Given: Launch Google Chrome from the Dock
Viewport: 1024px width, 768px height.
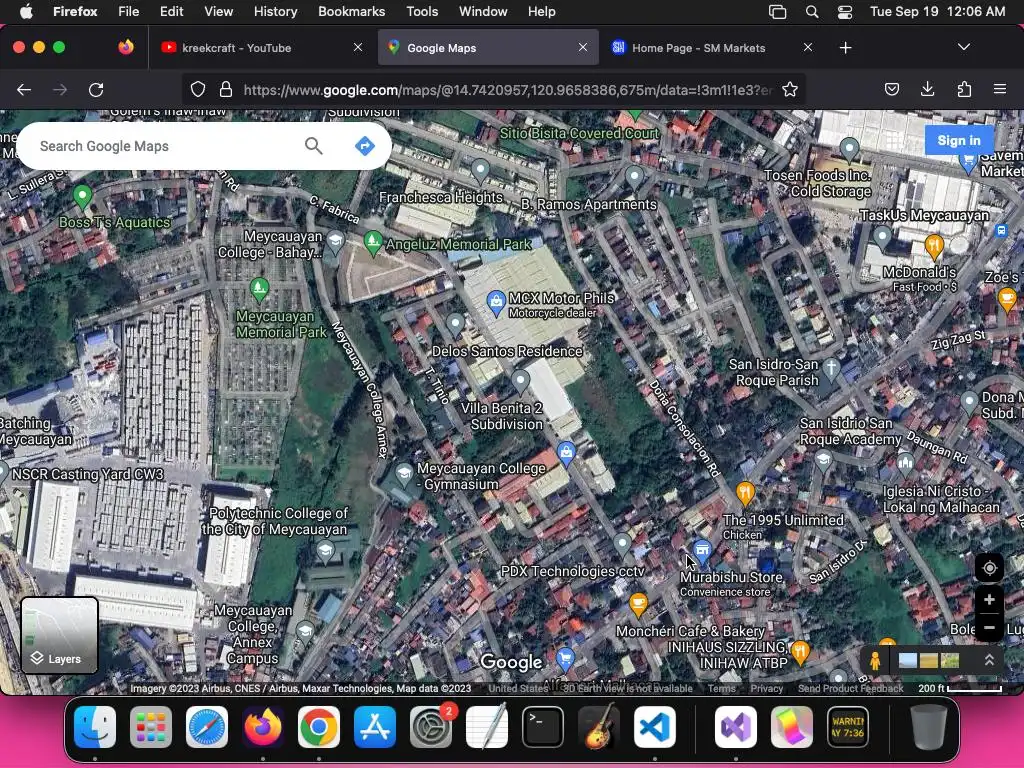Looking at the screenshot, I should (319, 727).
